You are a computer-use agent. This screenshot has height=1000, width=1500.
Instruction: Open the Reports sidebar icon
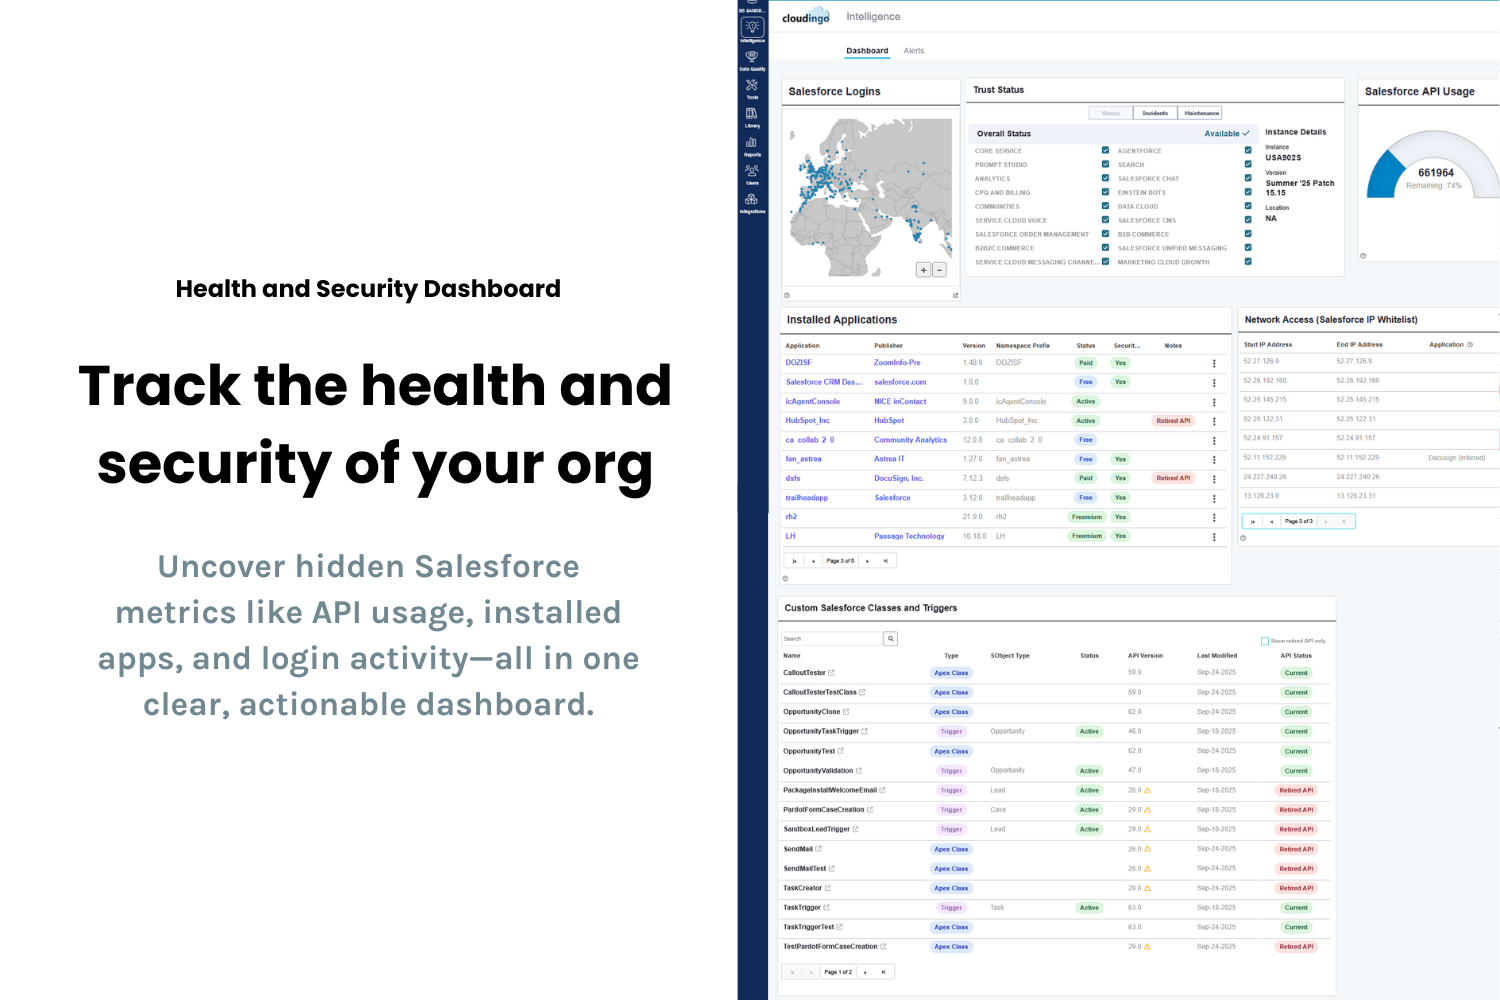(x=752, y=145)
